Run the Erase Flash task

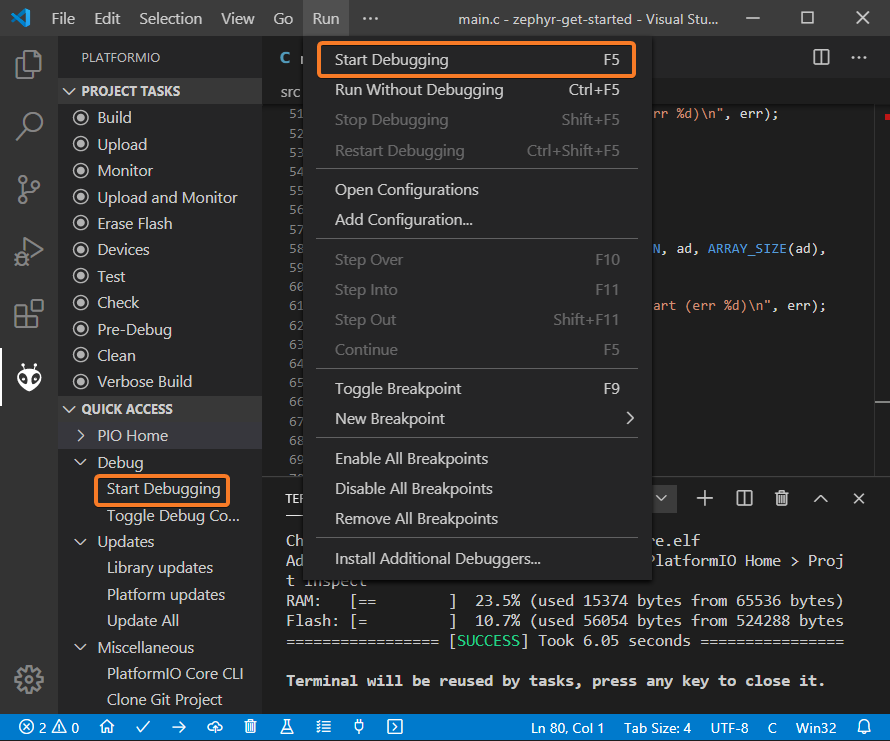(x=160, y=223)
